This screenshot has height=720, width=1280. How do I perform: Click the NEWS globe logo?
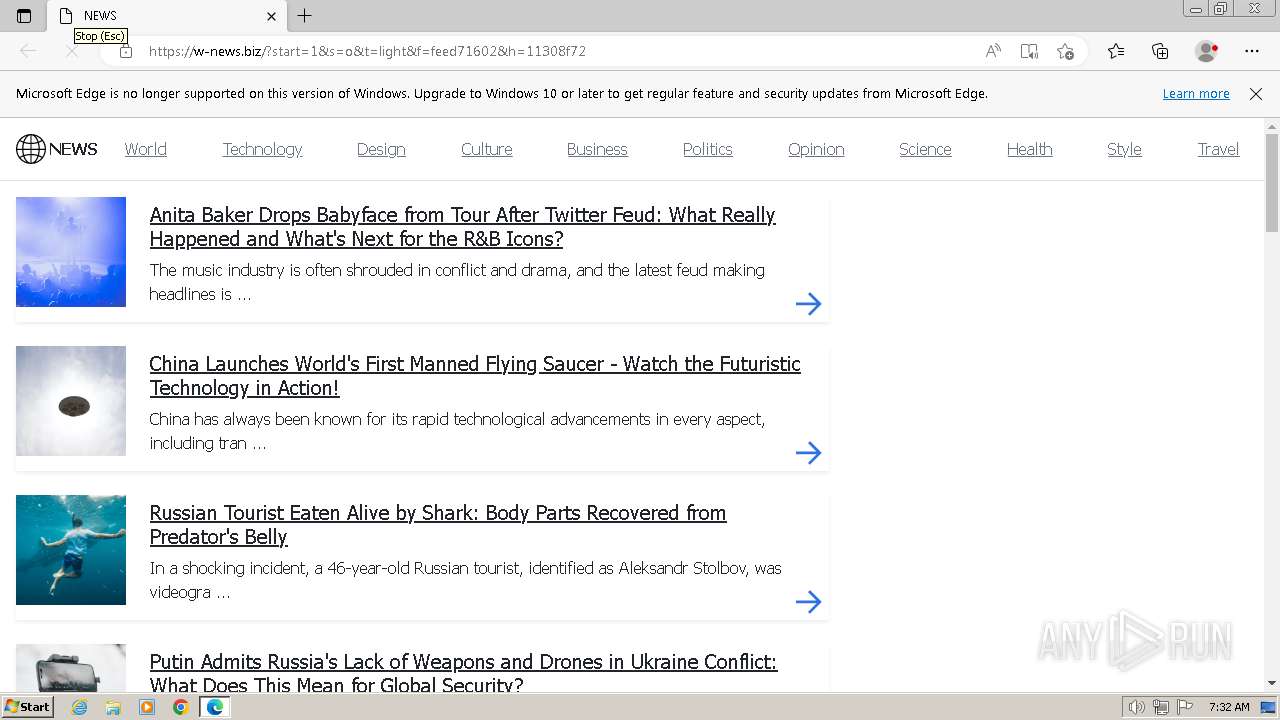tap(57, 149)
